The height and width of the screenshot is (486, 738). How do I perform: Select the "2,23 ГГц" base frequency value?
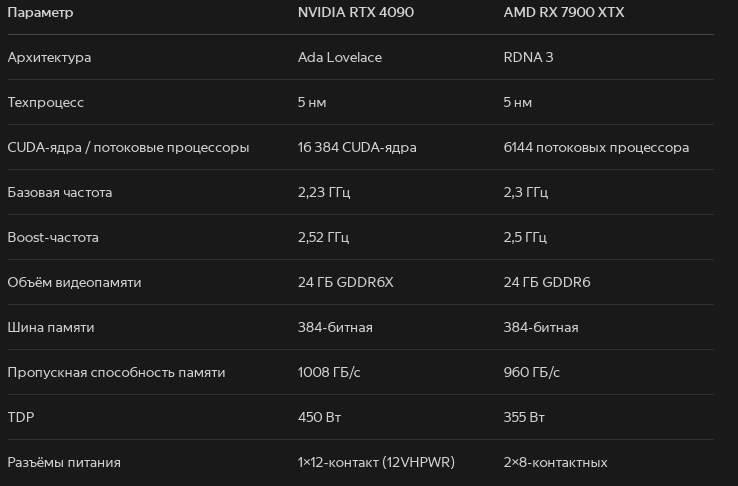point(324,192)
